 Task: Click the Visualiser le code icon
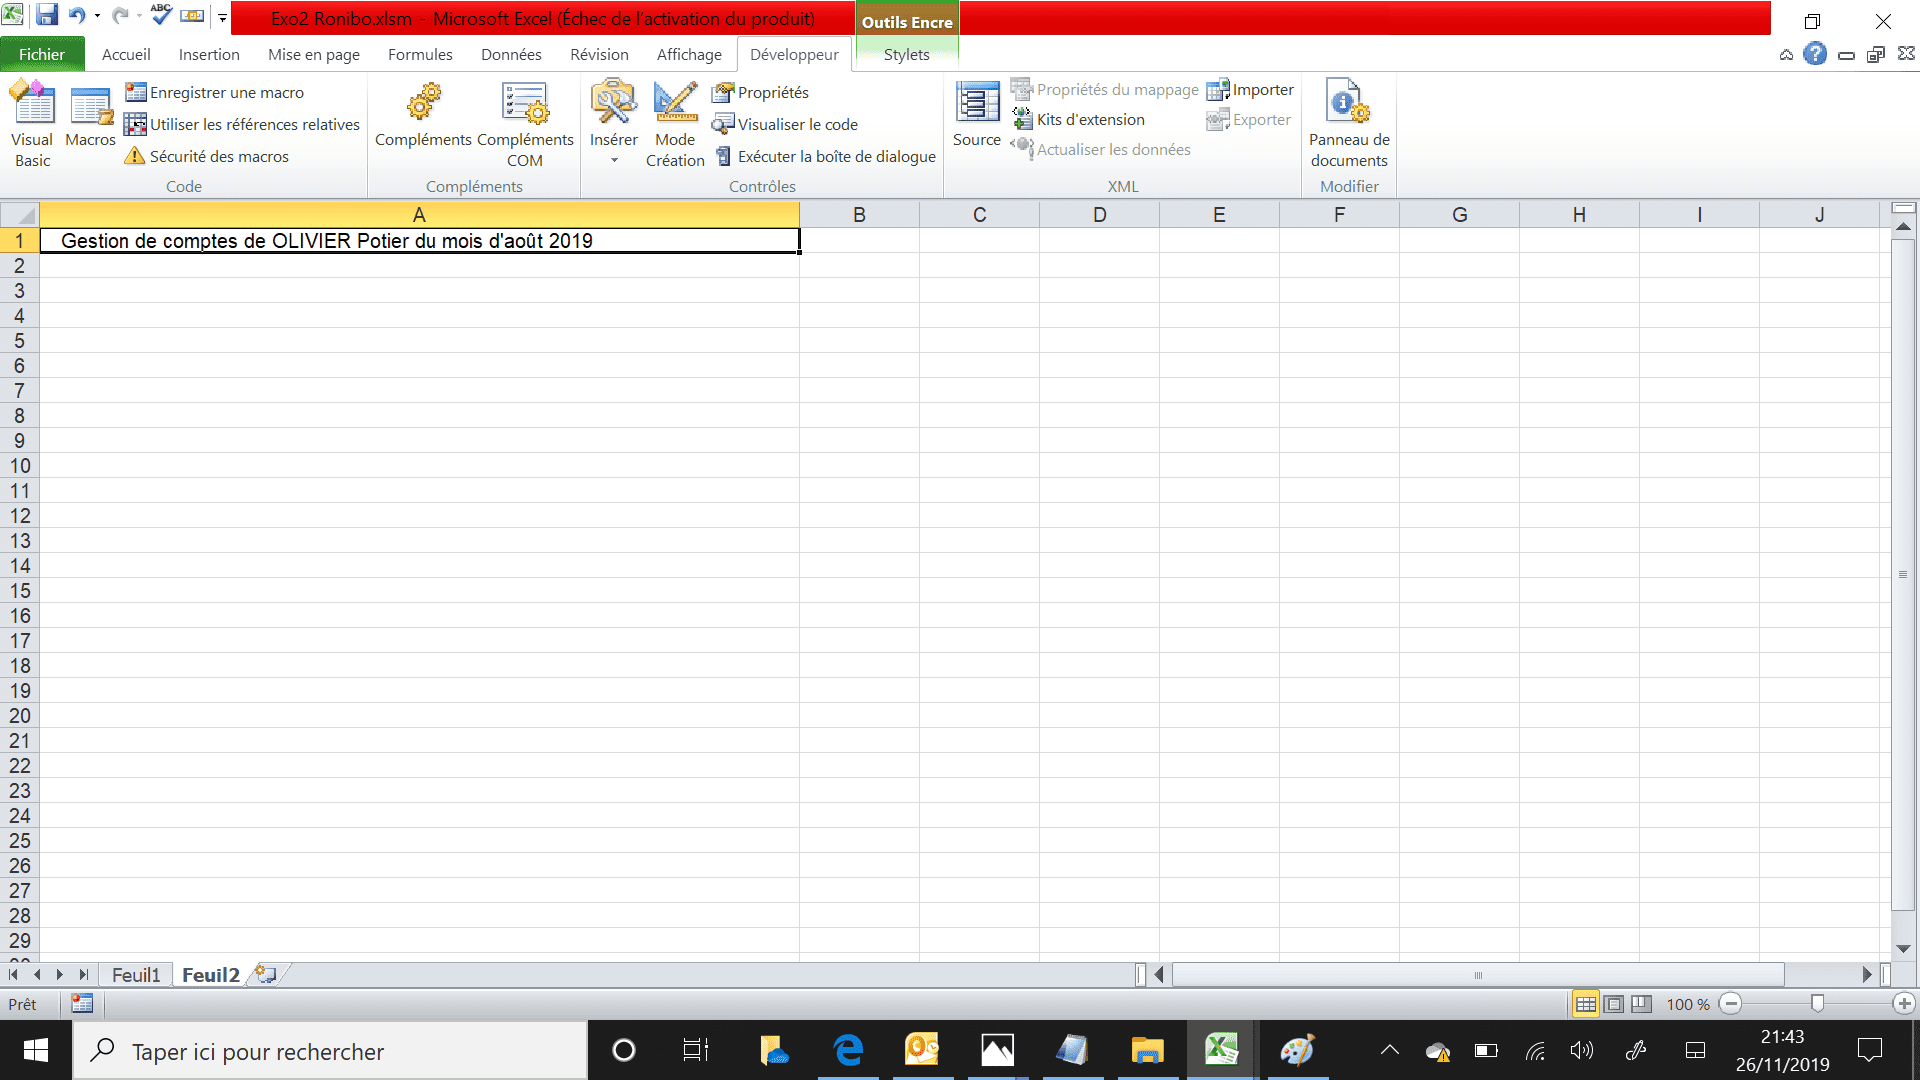click(x=723, y=124)
